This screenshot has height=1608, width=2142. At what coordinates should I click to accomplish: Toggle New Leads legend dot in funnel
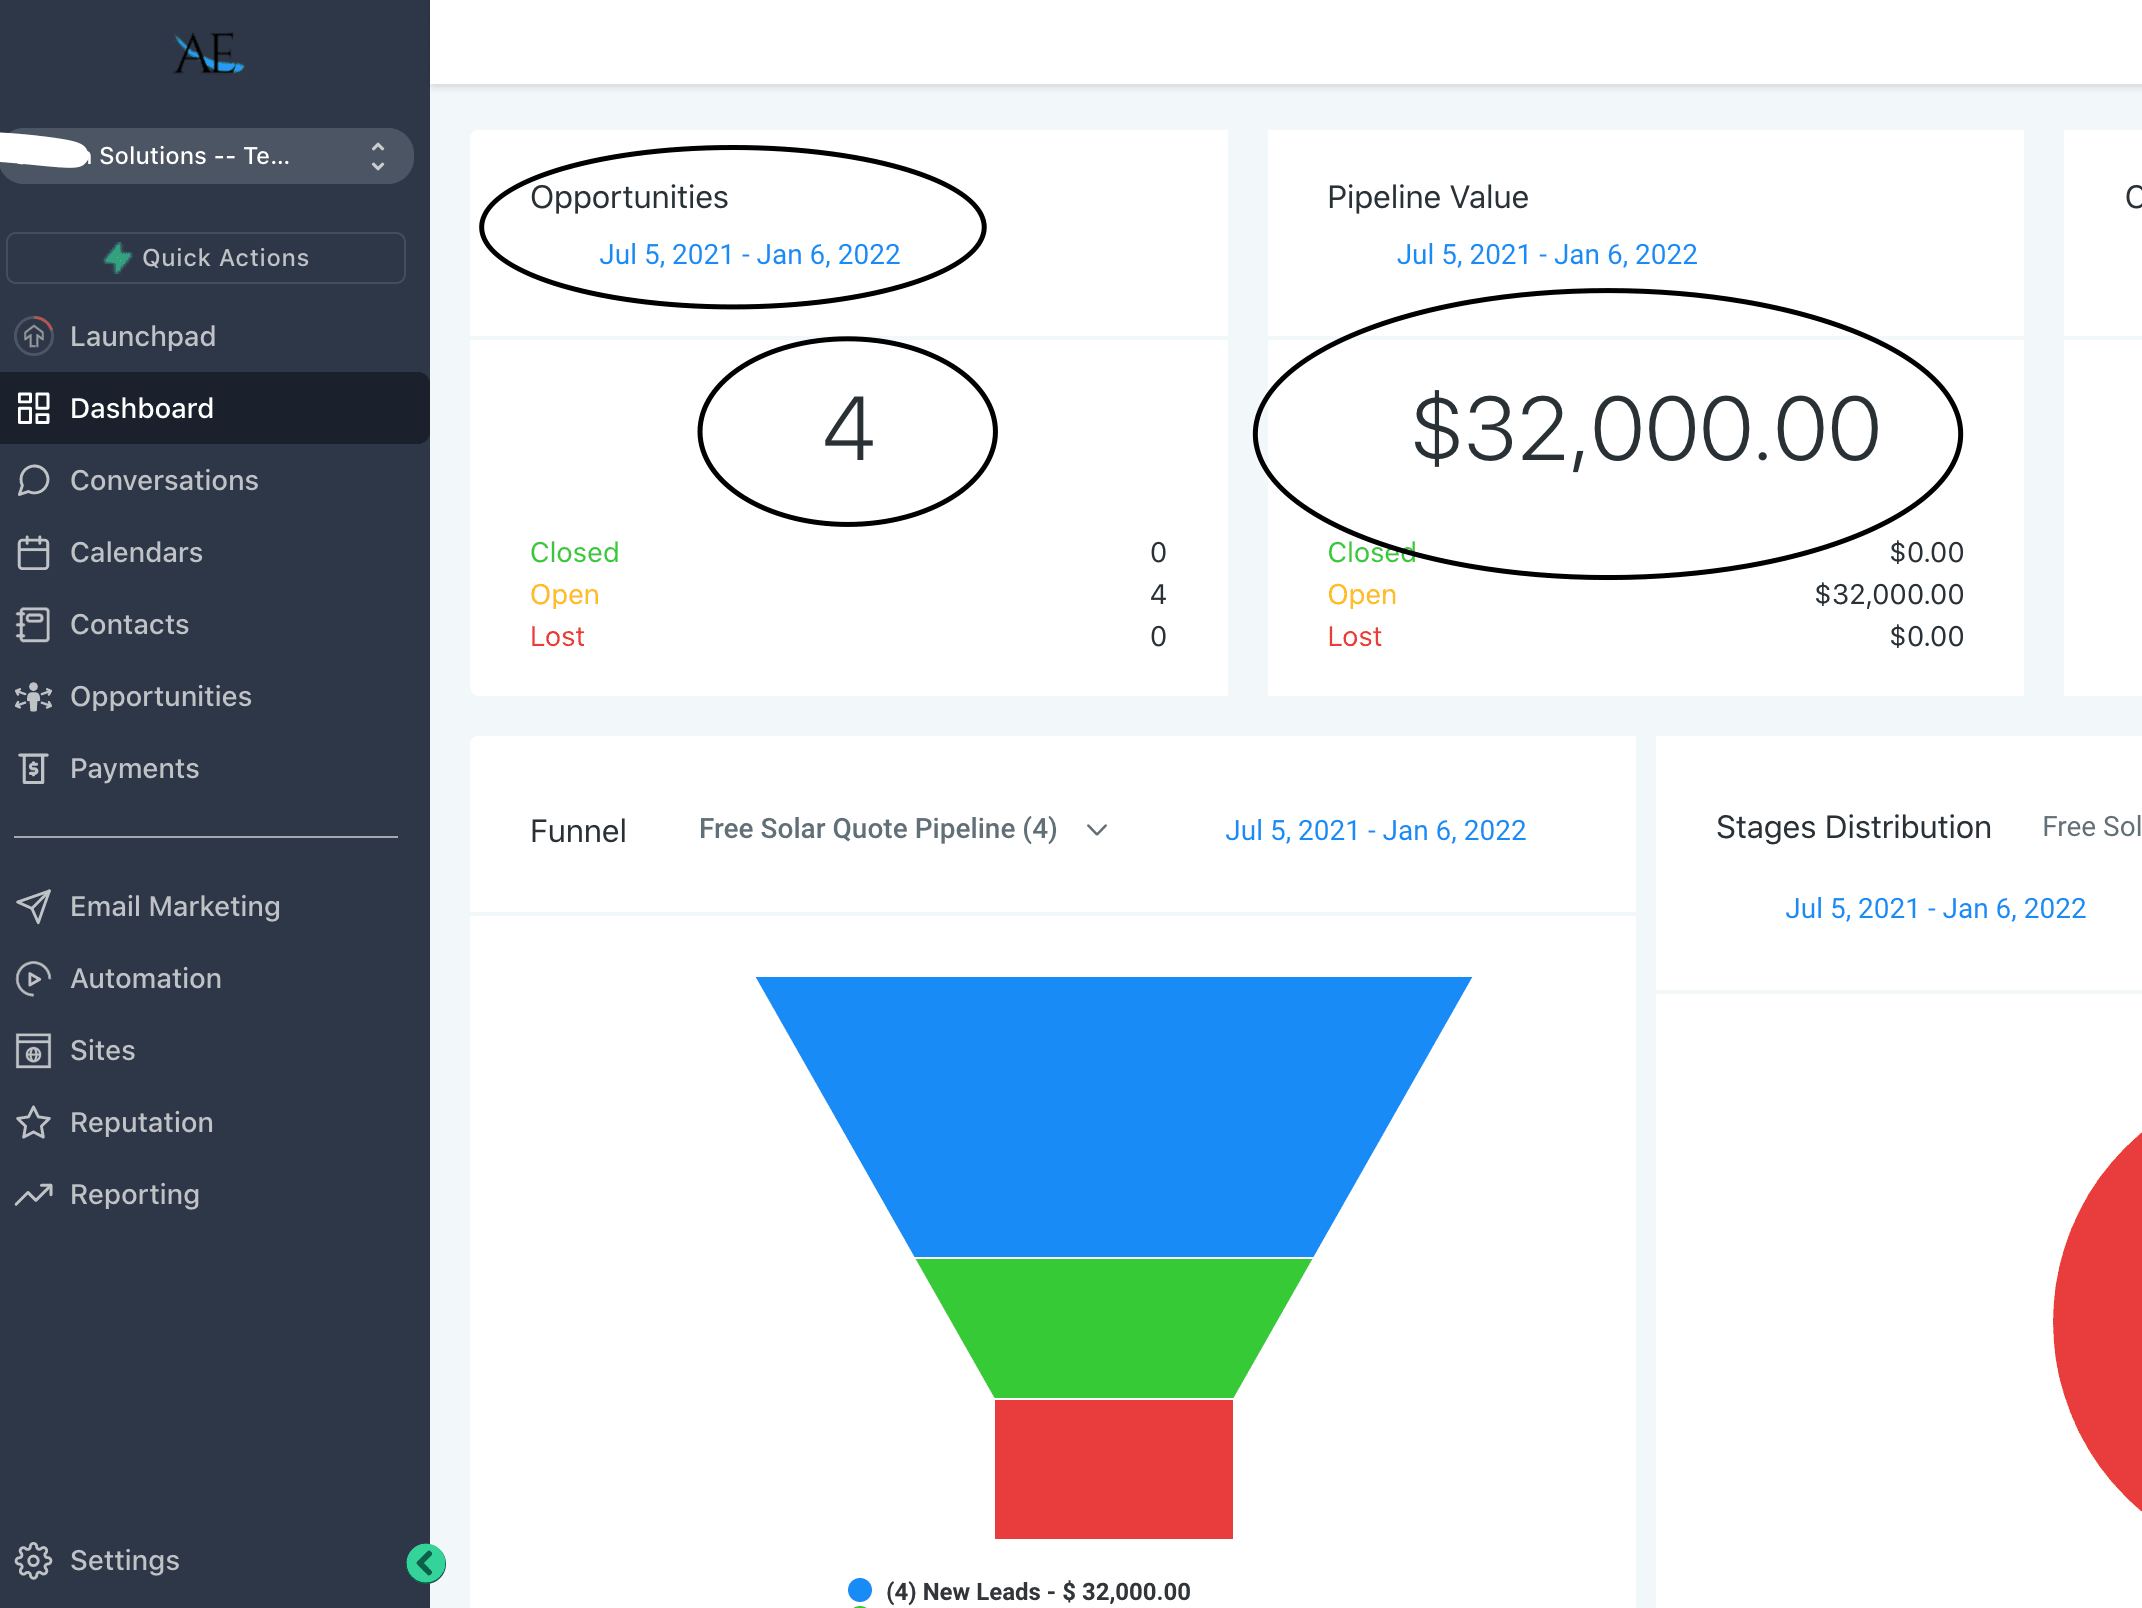[x=859, y=1590]
